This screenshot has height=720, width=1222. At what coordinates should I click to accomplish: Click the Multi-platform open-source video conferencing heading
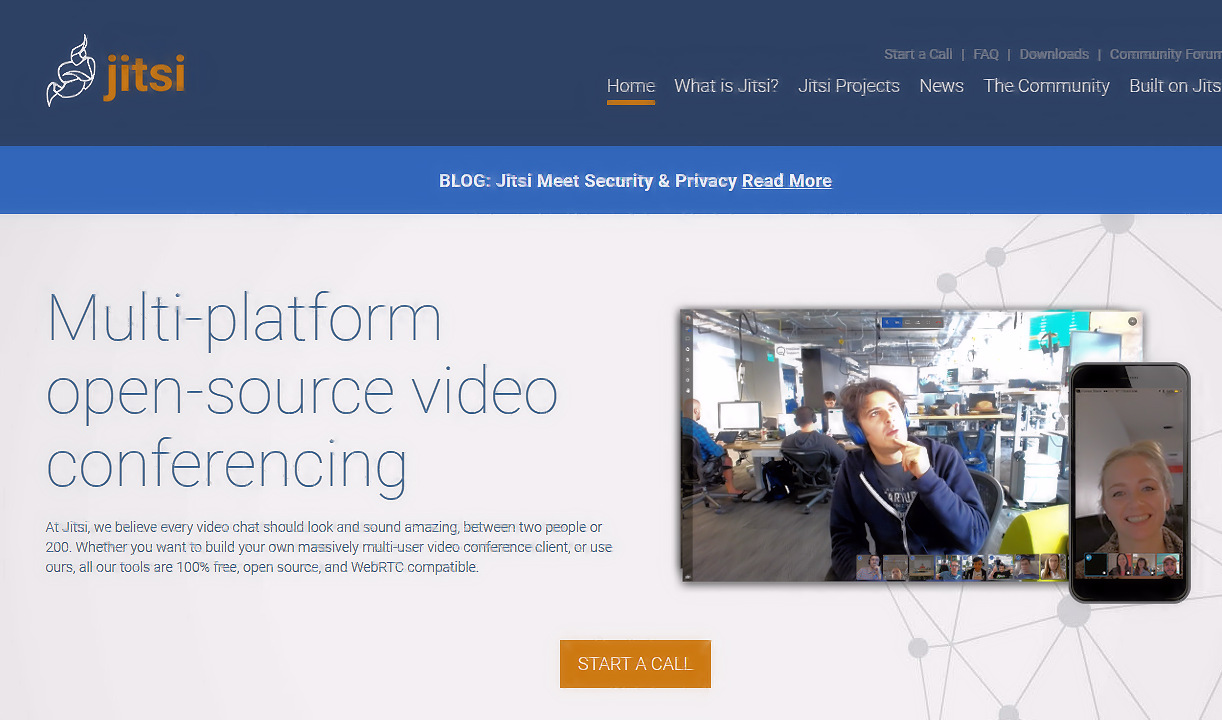click(x=300, y=390)
